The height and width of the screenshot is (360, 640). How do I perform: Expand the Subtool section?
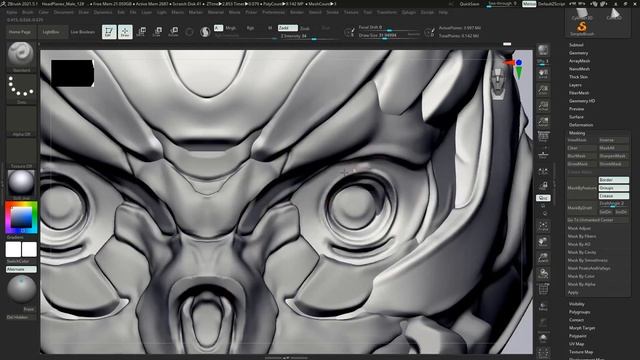click(x=576, y=45)
